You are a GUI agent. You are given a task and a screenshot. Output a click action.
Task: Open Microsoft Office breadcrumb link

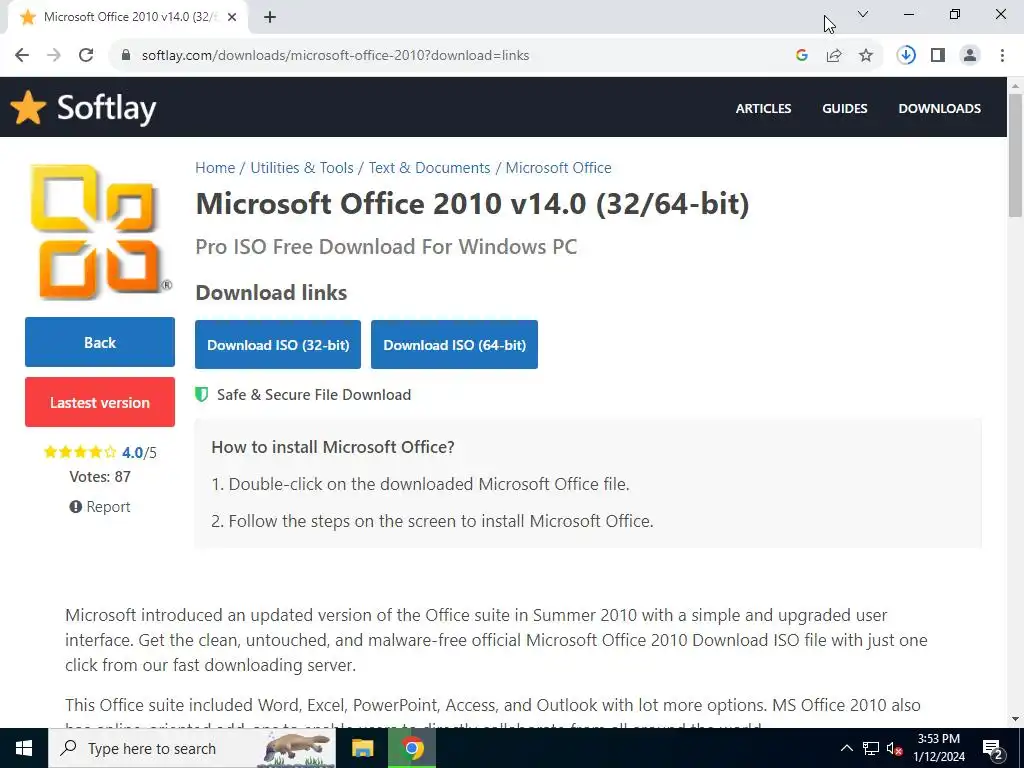558,168
